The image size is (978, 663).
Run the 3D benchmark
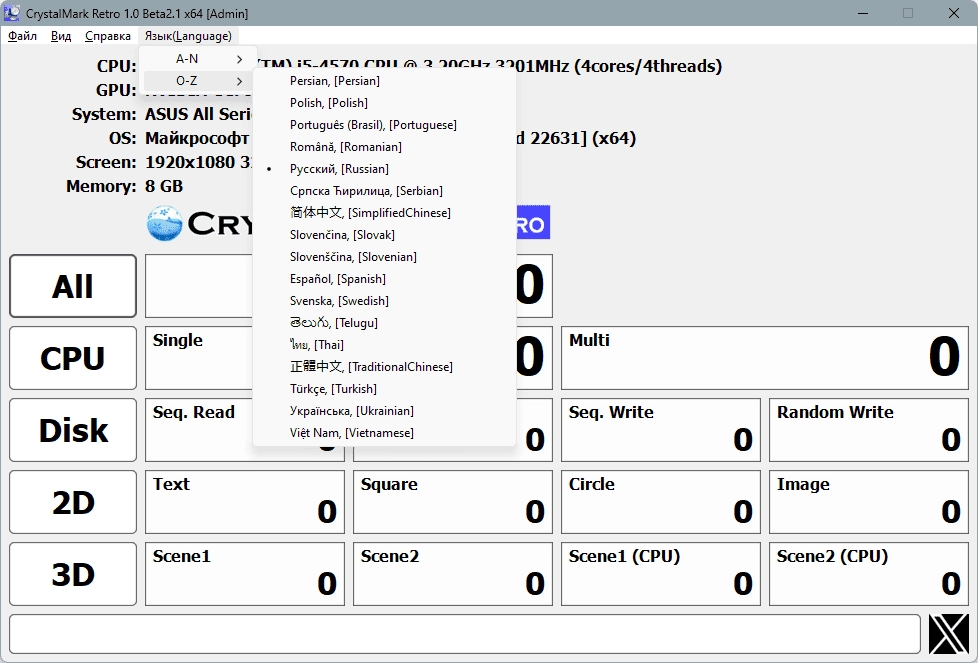(73, 574)
